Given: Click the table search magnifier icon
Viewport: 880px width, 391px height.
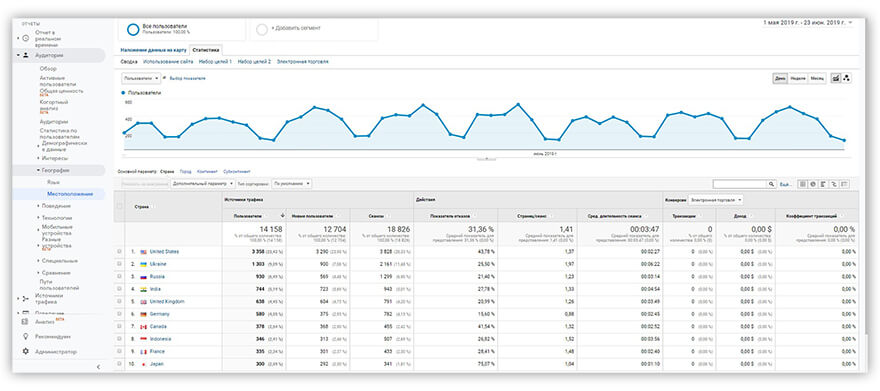Looking at the screenshot, I should (x=772, y=184).
